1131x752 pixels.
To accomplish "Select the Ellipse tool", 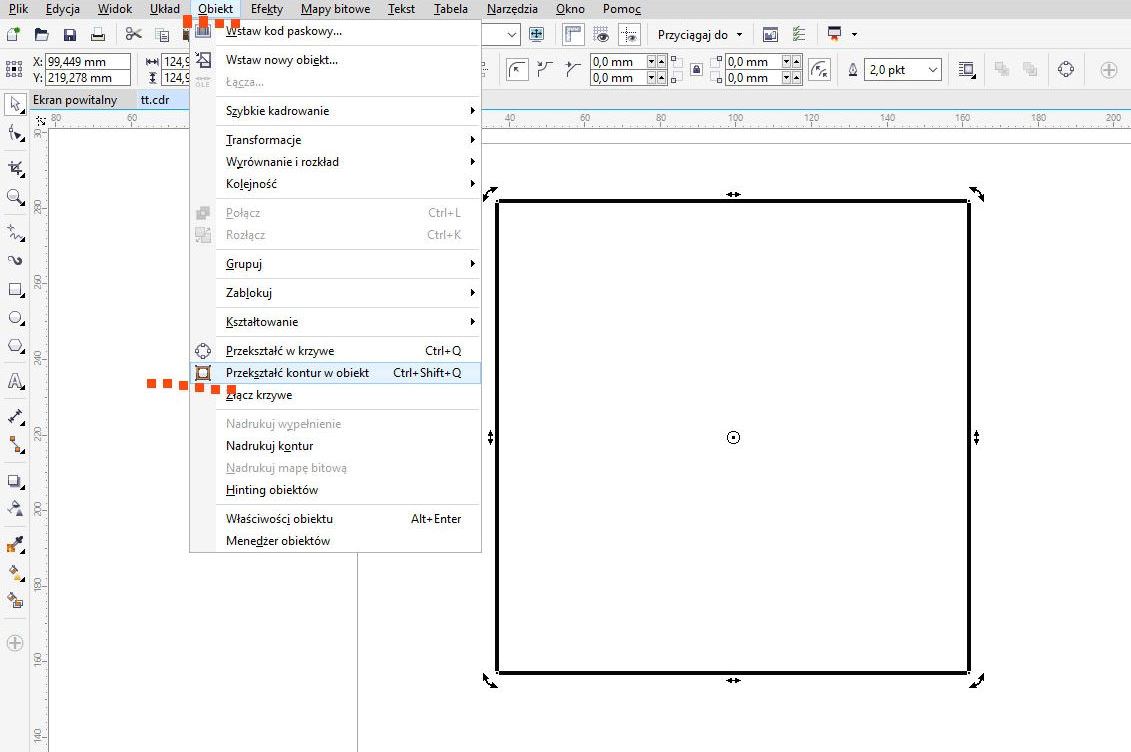I will (x=15, y=318).
